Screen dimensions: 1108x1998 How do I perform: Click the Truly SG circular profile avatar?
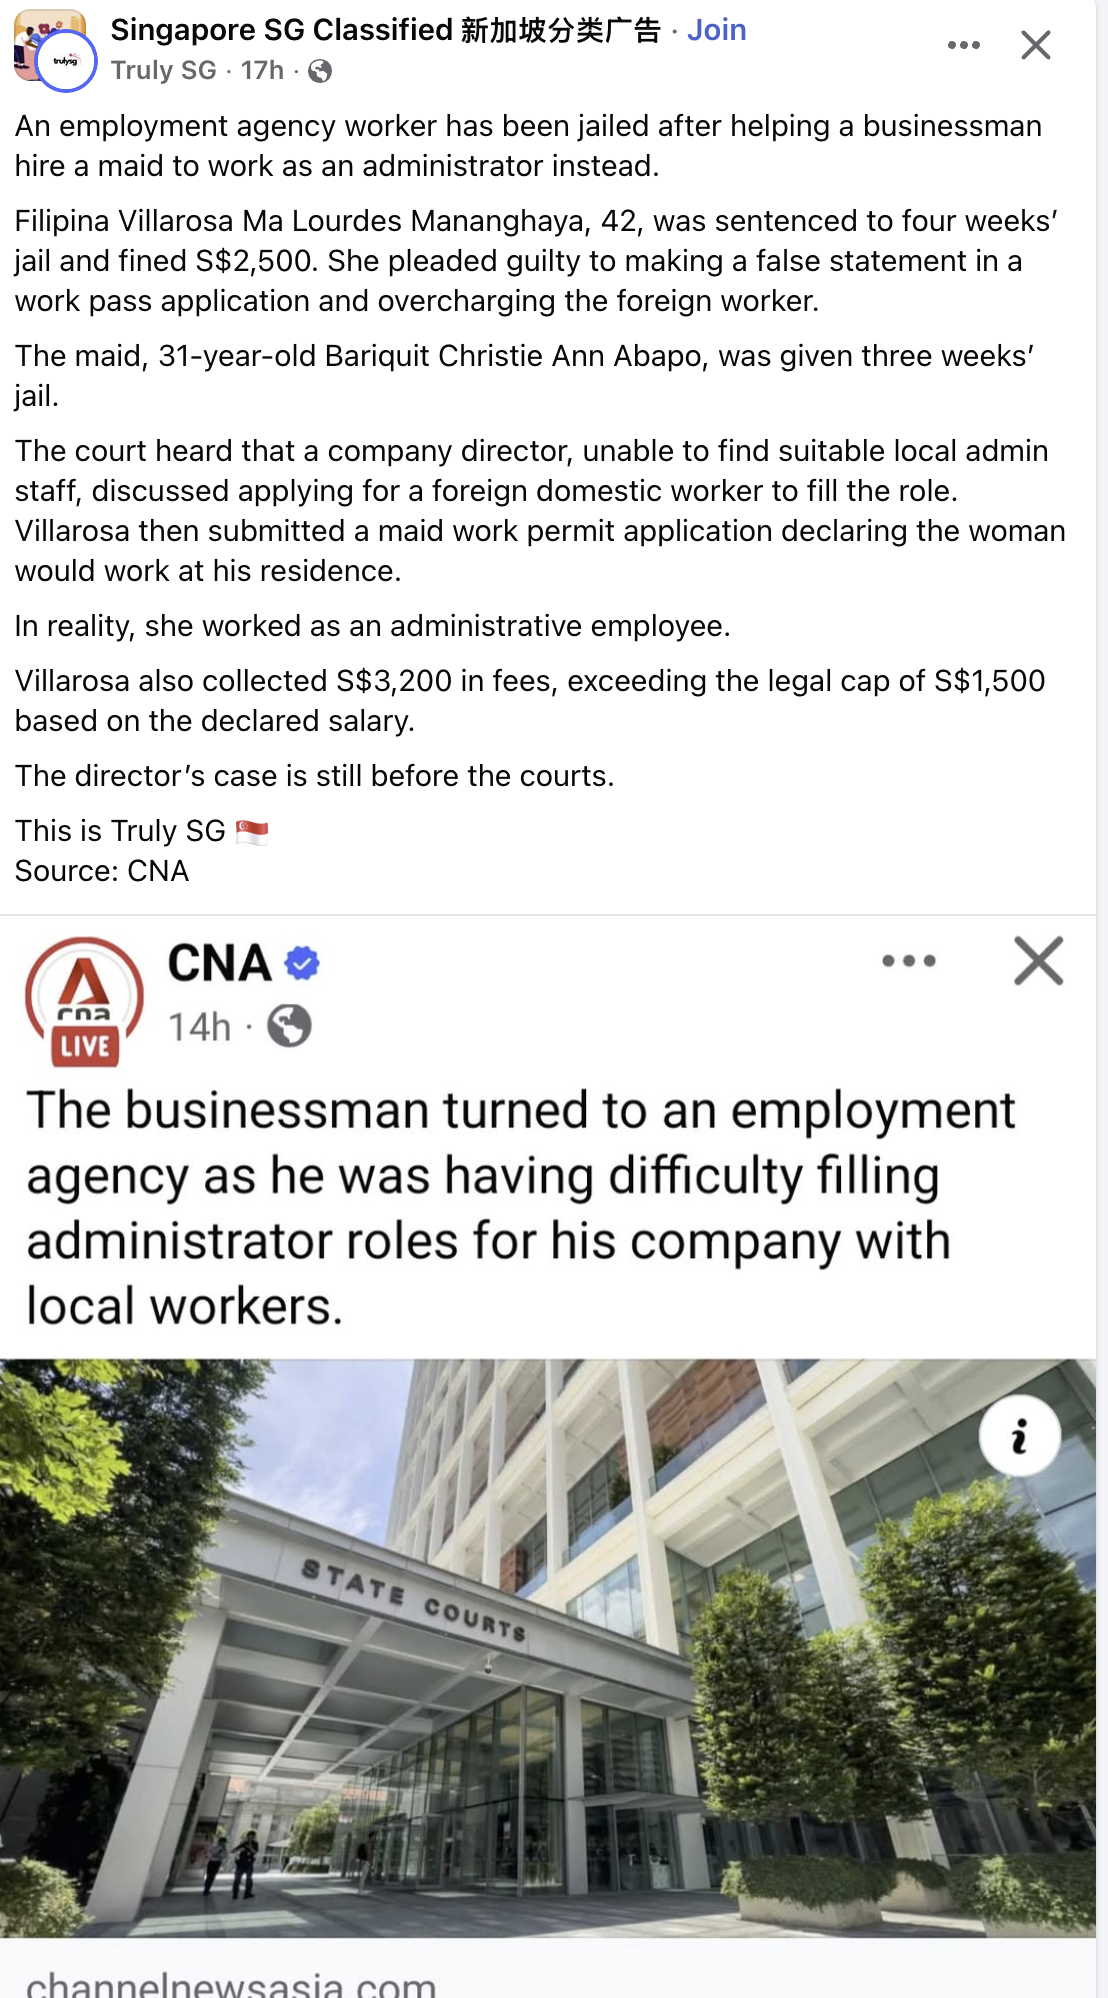(65, 61)
